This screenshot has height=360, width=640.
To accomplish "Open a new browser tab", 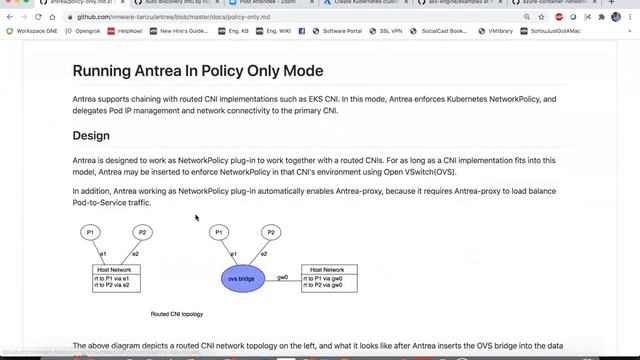I will tap(611, 2).
